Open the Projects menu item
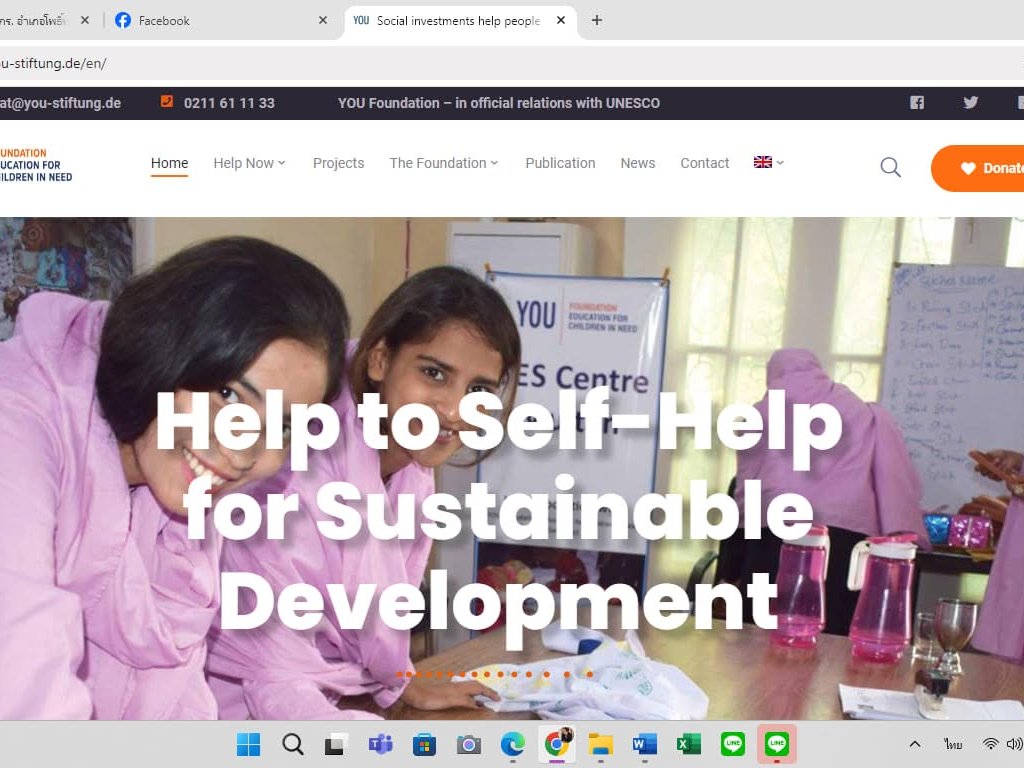 click(338, 163)
